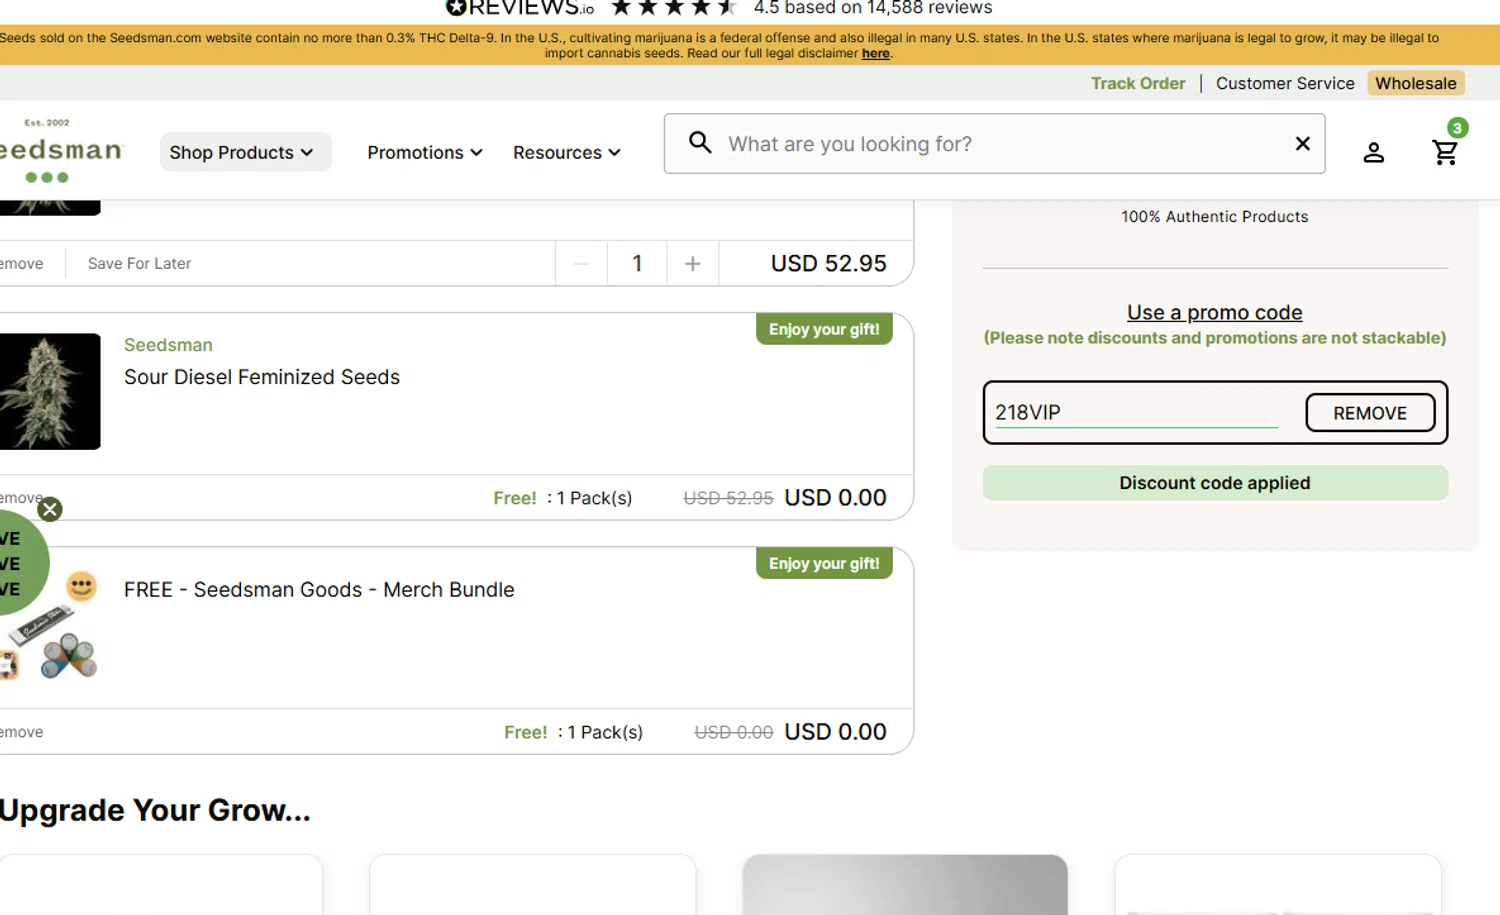The width and height of the screenshot is (1500, 915).
Task: Expand the Promotions menu
Action: [x=425, y=152]
